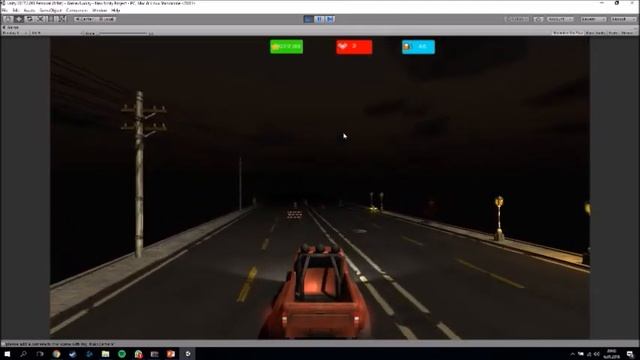Select the Rect transform tool
The width and height of the screenshot is (640, 360).
(51, 19)
